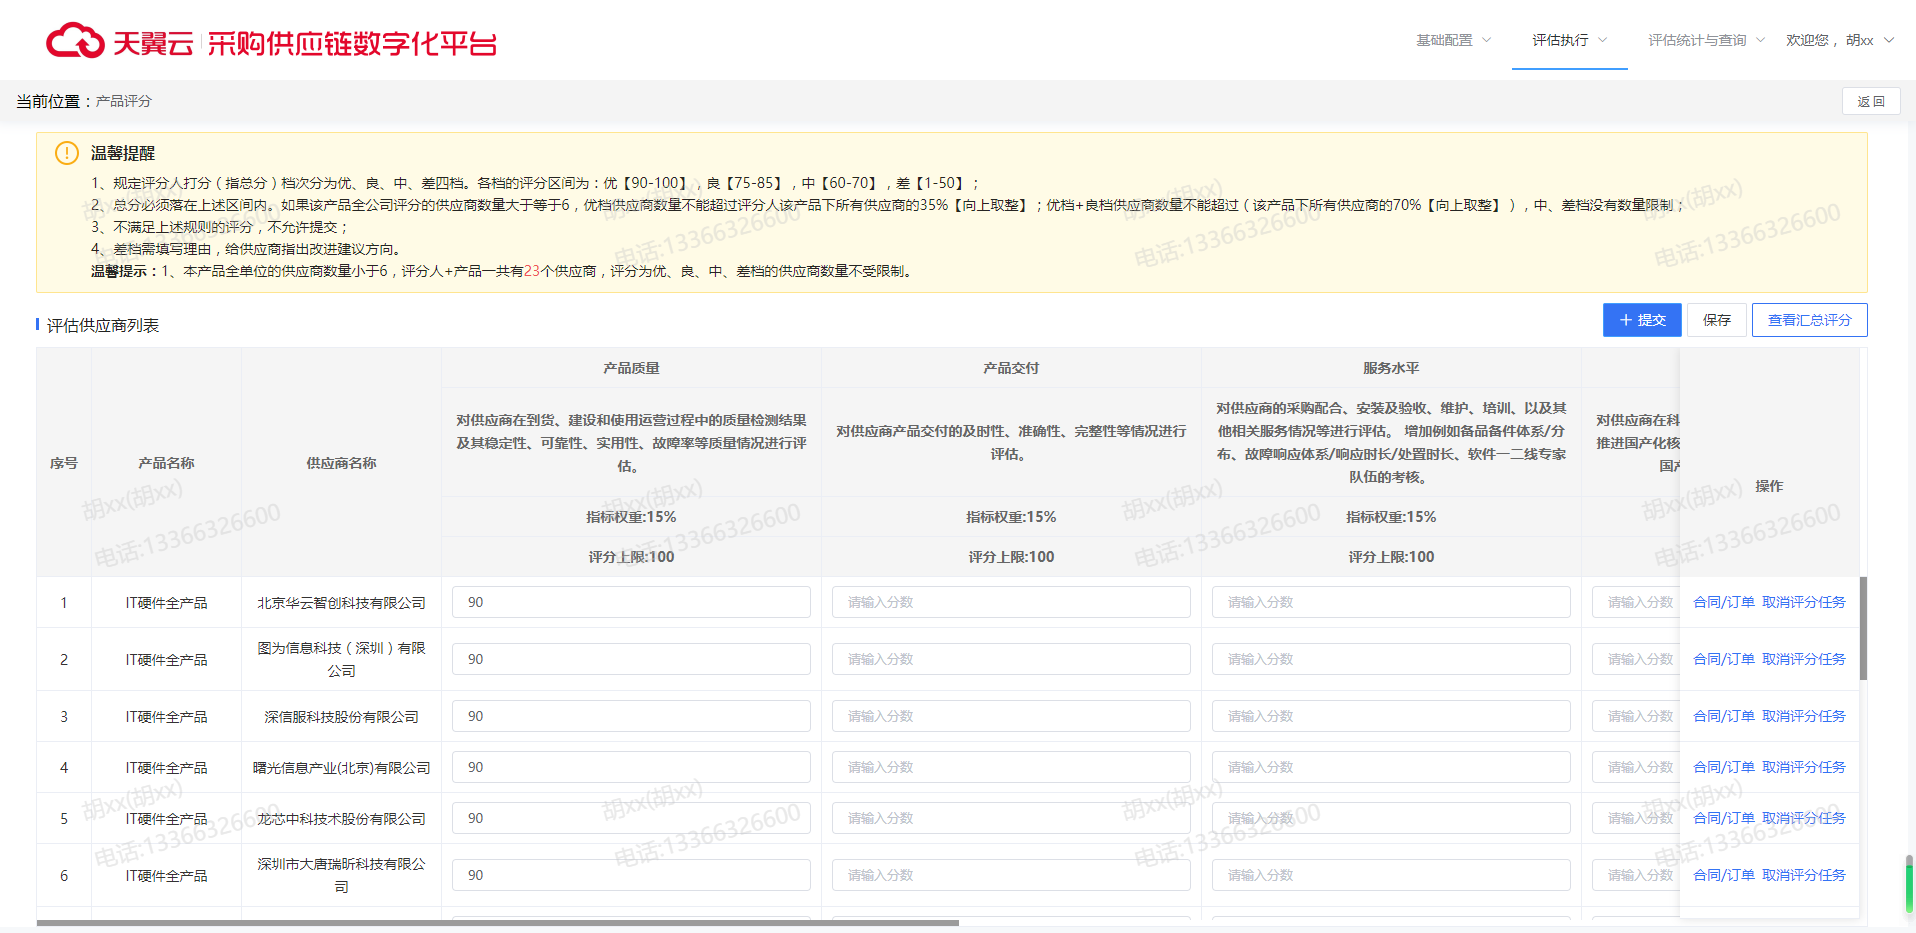The height and width of the screenshot is (933, 1916).
Task: Click the 评估供应商列表 section title
Action: [x=103, y=325]
